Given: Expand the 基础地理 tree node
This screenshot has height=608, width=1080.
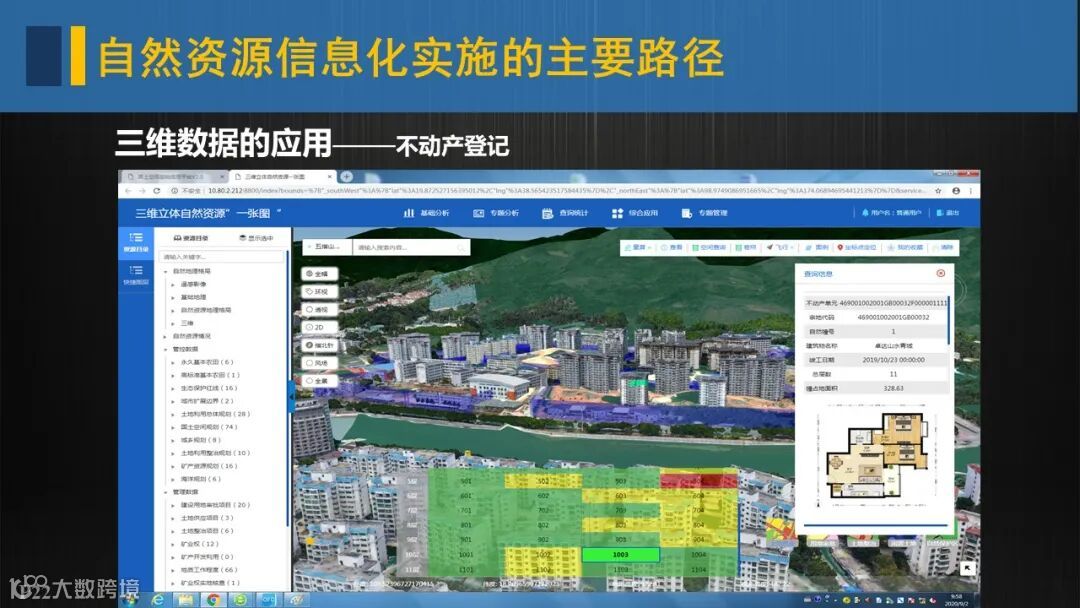Looking at the screenshot, I should 173,297.
